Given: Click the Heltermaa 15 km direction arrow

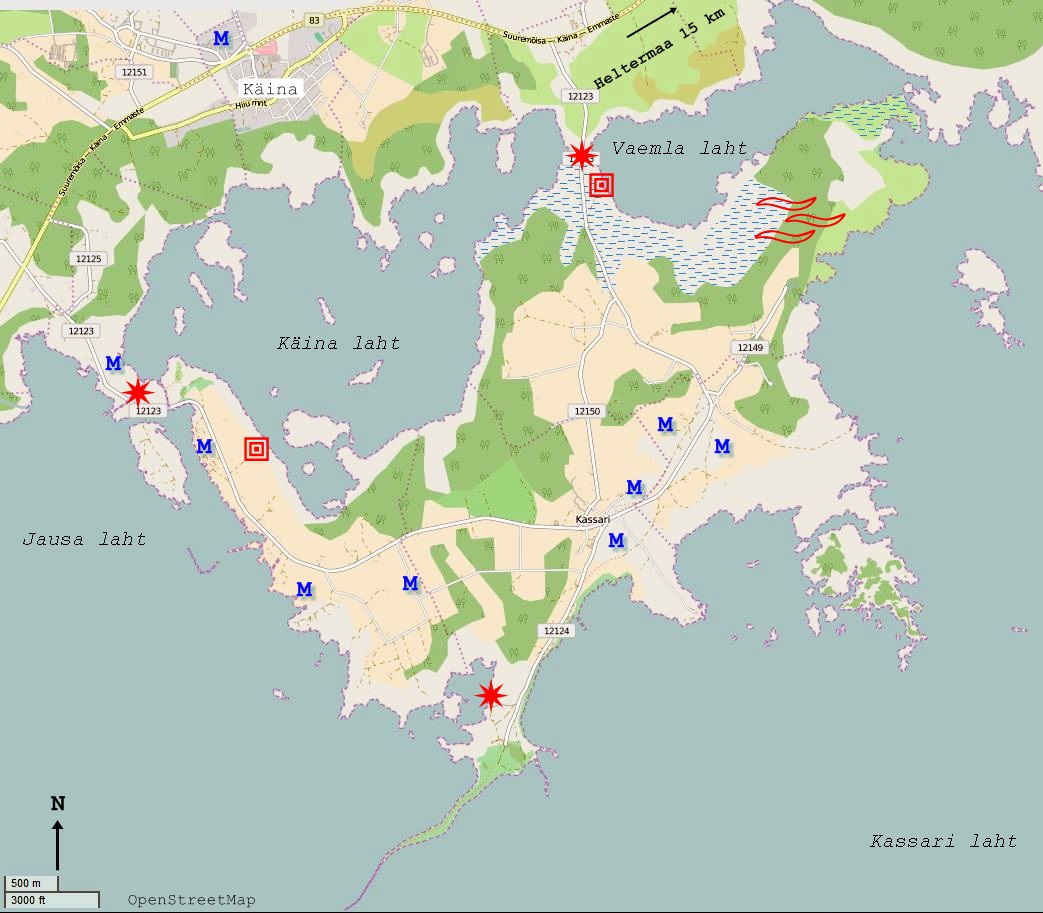Looking at the screenshot, I should pyautogui.click(x=652, y=24).
